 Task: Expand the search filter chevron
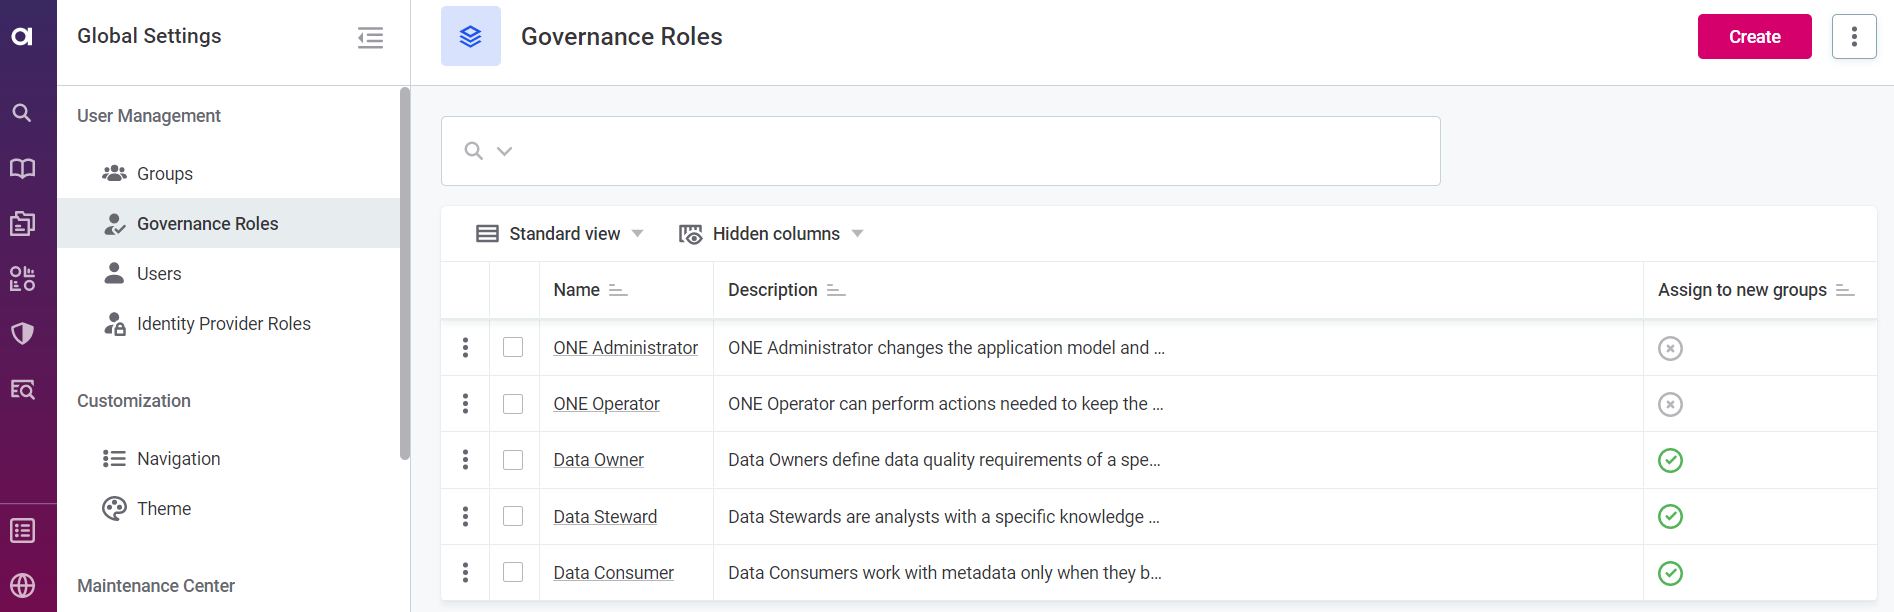(x=505, y=151)
